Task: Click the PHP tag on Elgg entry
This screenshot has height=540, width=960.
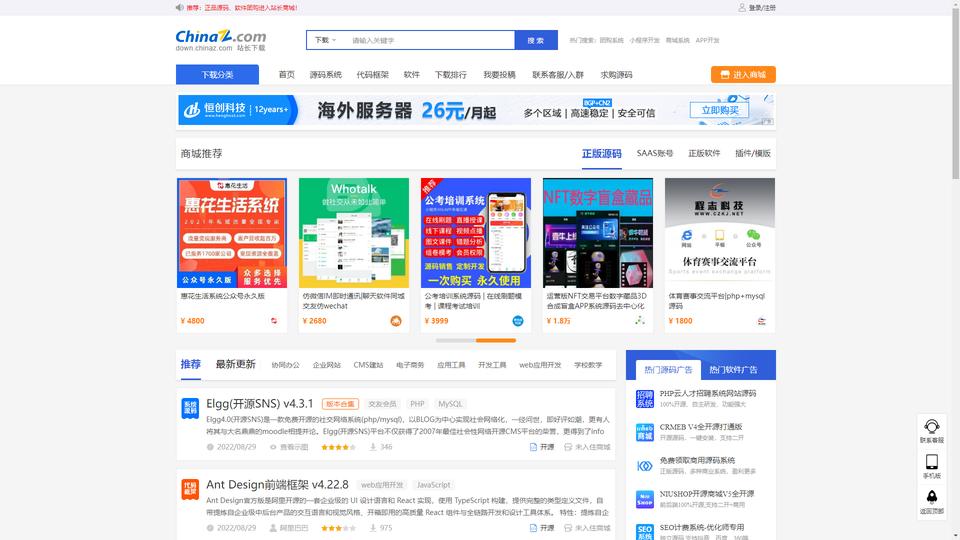Action: click(x=418, y=404)
